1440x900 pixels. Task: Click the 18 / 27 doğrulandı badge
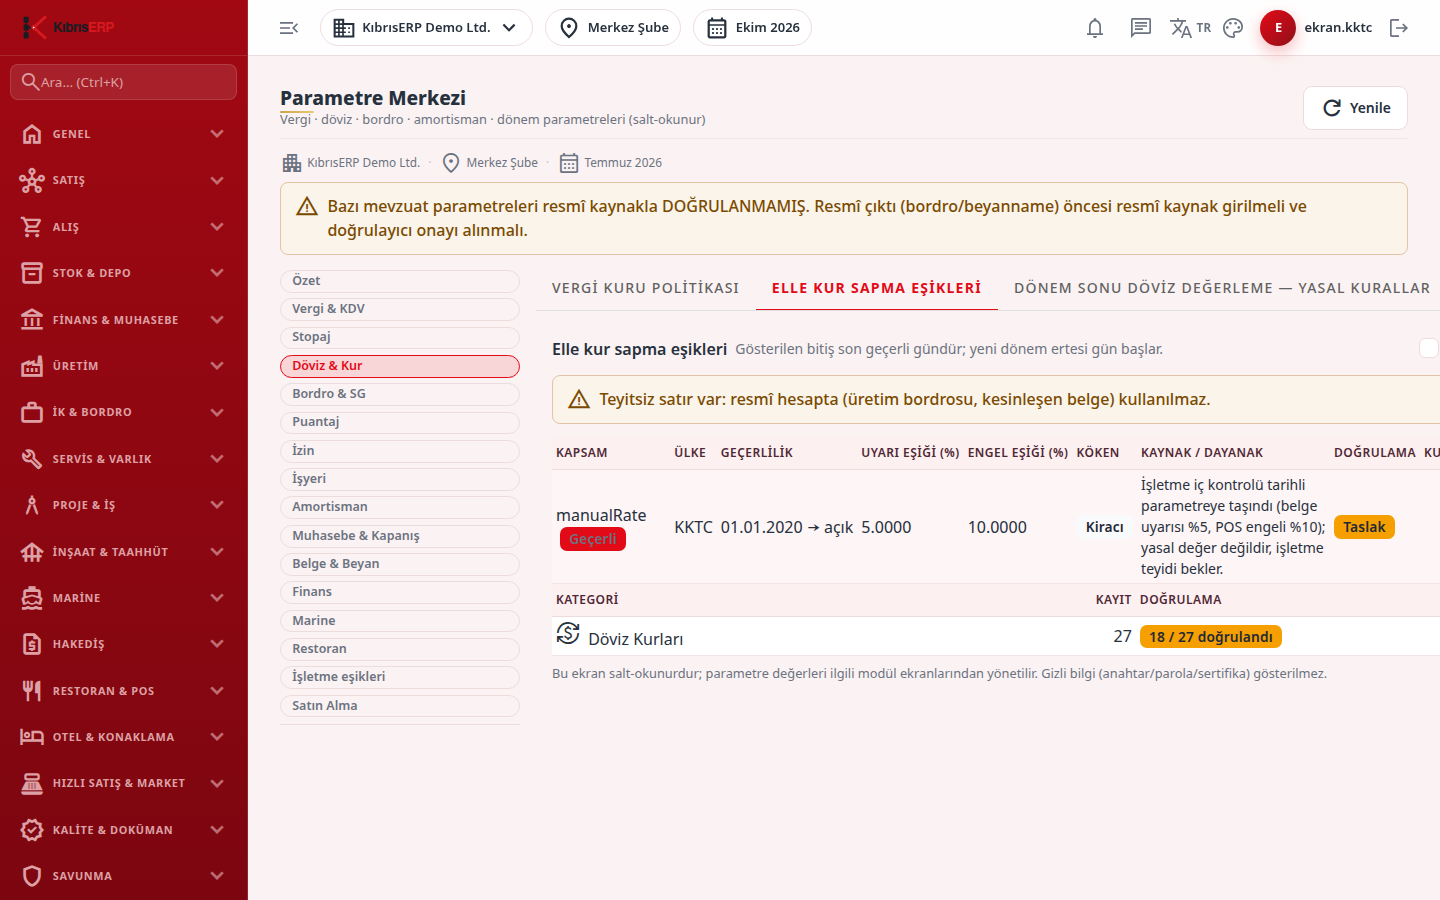point(1211,637)
